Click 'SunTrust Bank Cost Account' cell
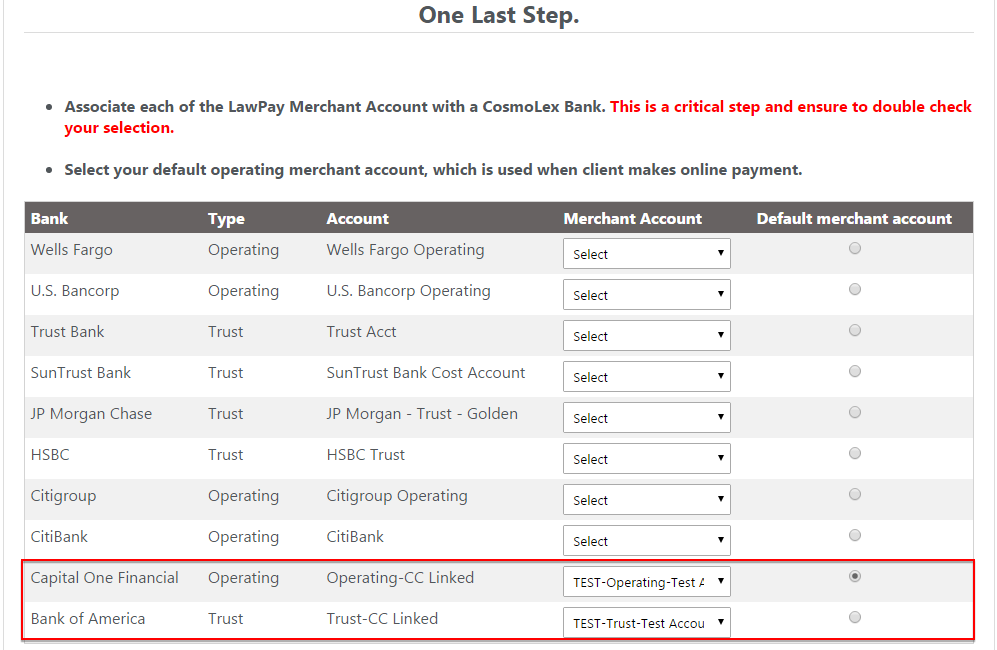This screenshot has width=997, height=650. click(425, 373)
